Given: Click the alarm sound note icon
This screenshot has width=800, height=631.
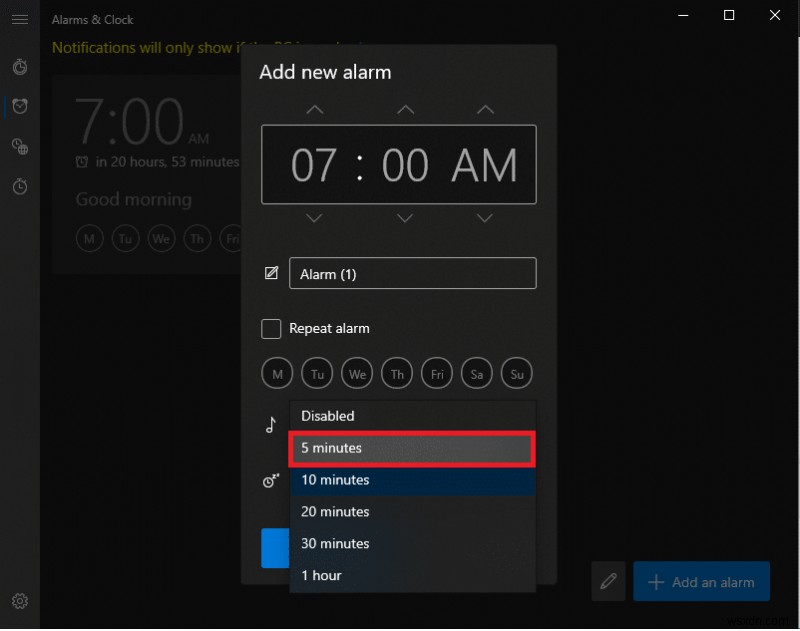Looking at the screenshot, I should click(x=269, y=424).
